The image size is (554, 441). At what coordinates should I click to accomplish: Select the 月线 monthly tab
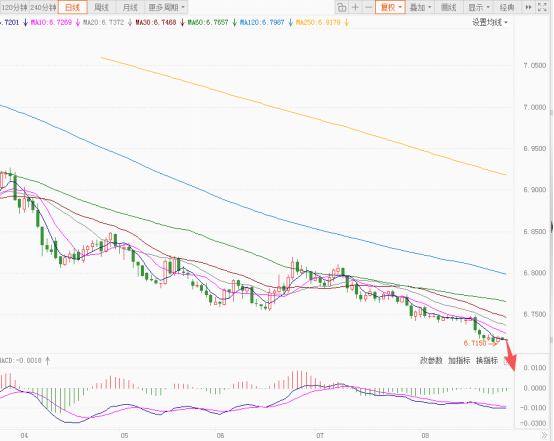(130, 7)
